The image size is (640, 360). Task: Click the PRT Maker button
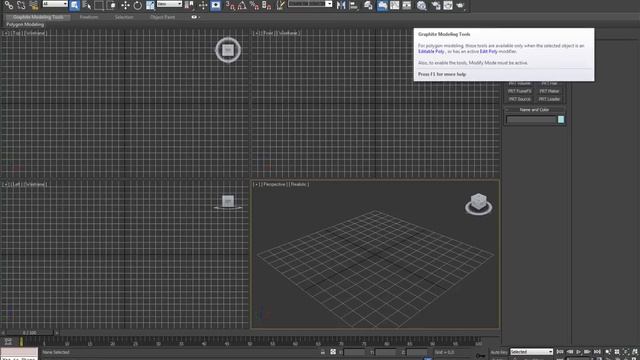549,91
